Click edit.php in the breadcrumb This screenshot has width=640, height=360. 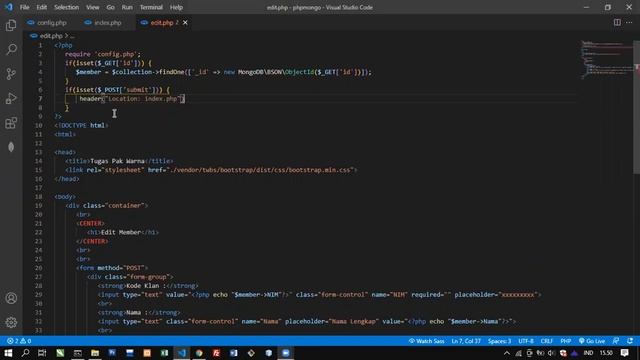click(51, 36)
